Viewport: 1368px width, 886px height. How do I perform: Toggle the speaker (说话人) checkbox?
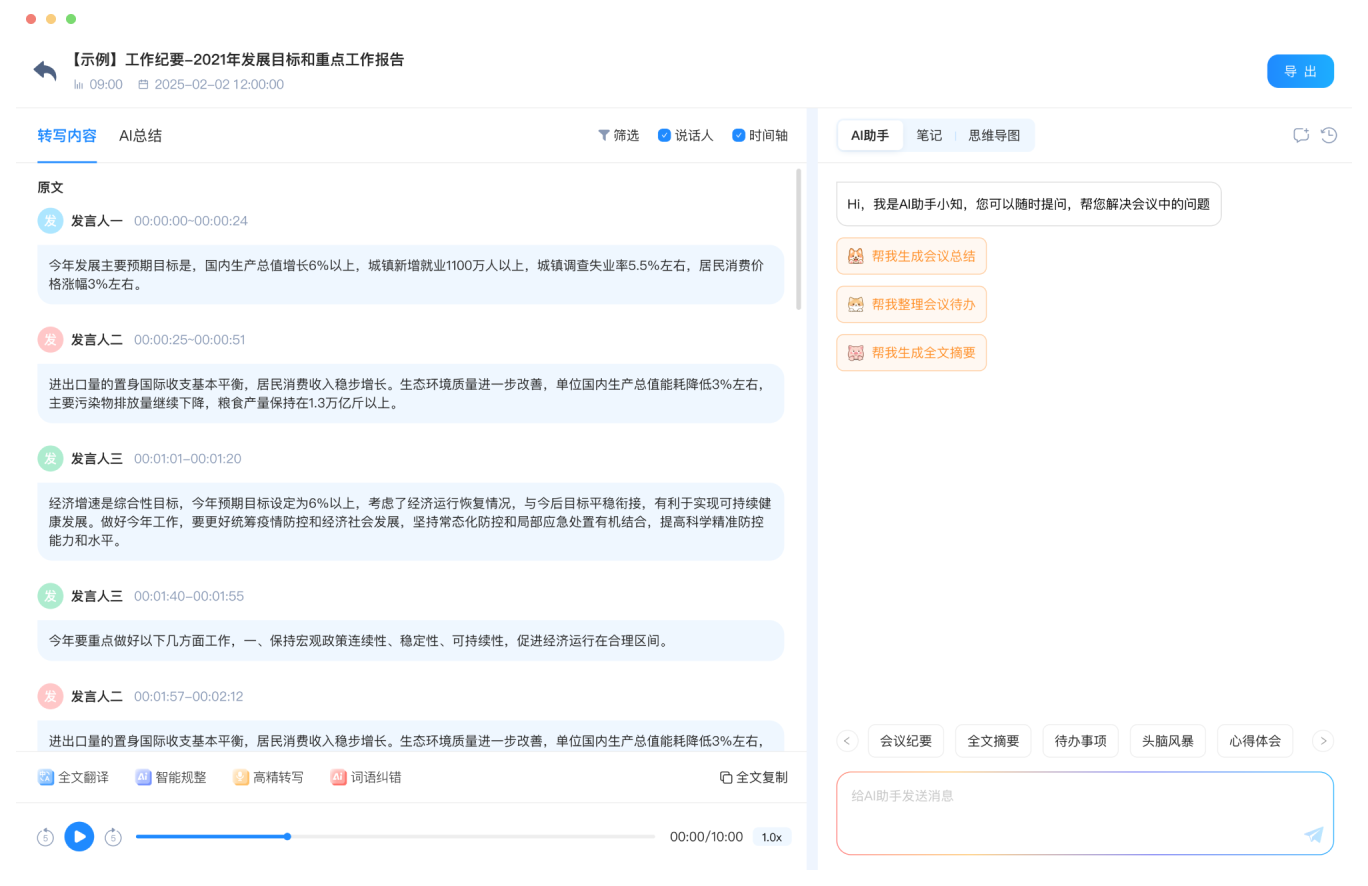pyautogui.click(x=664, y=135)
